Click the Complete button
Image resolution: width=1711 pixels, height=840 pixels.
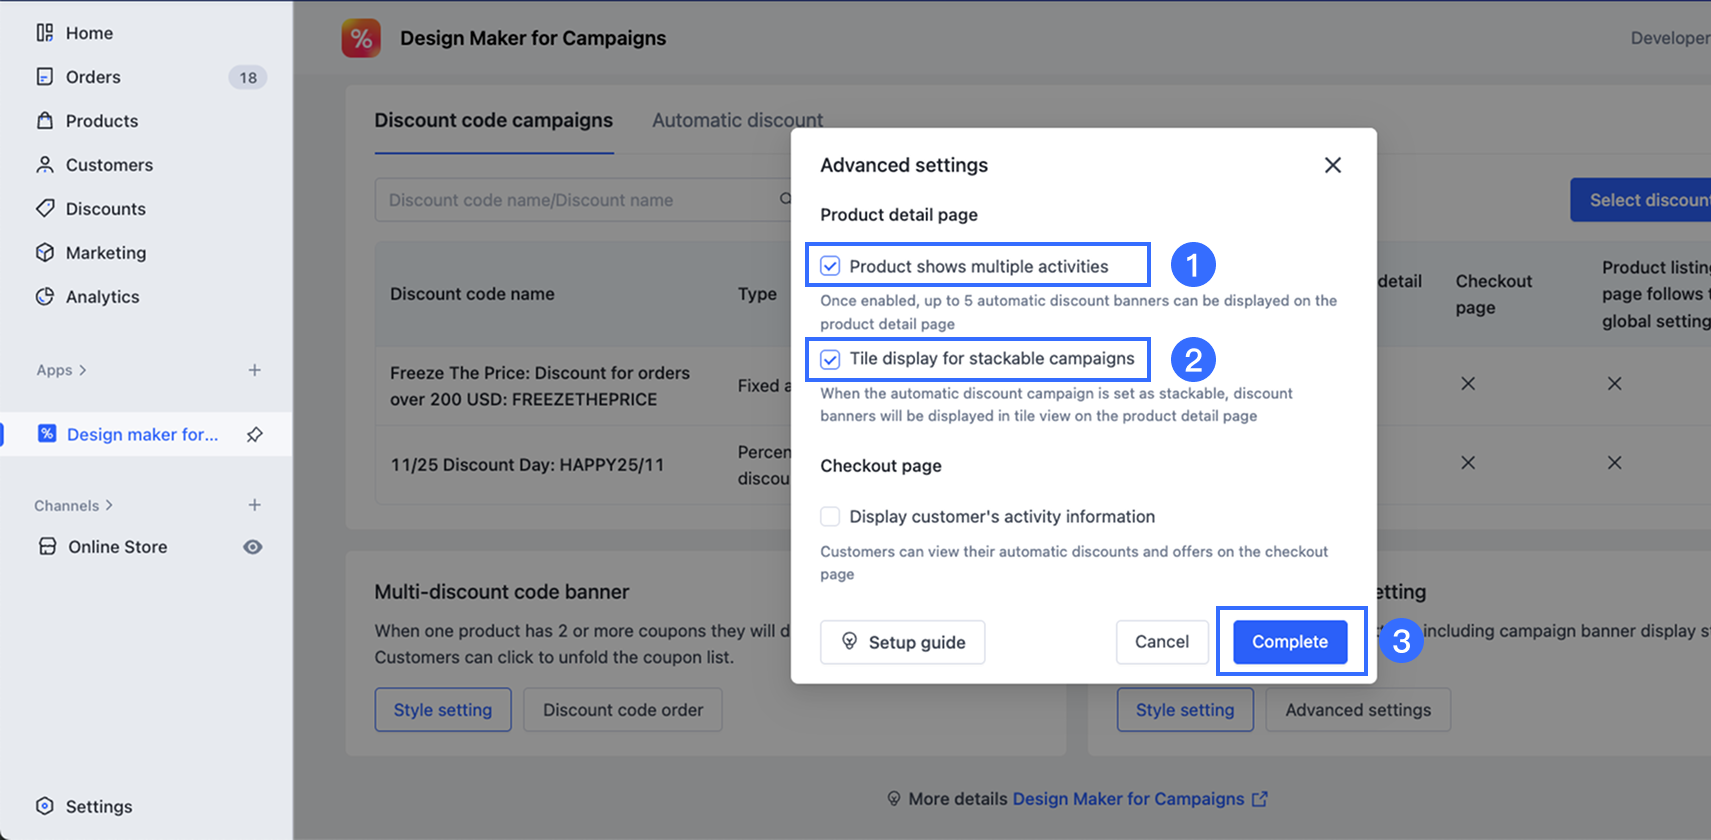point(1290,642)
